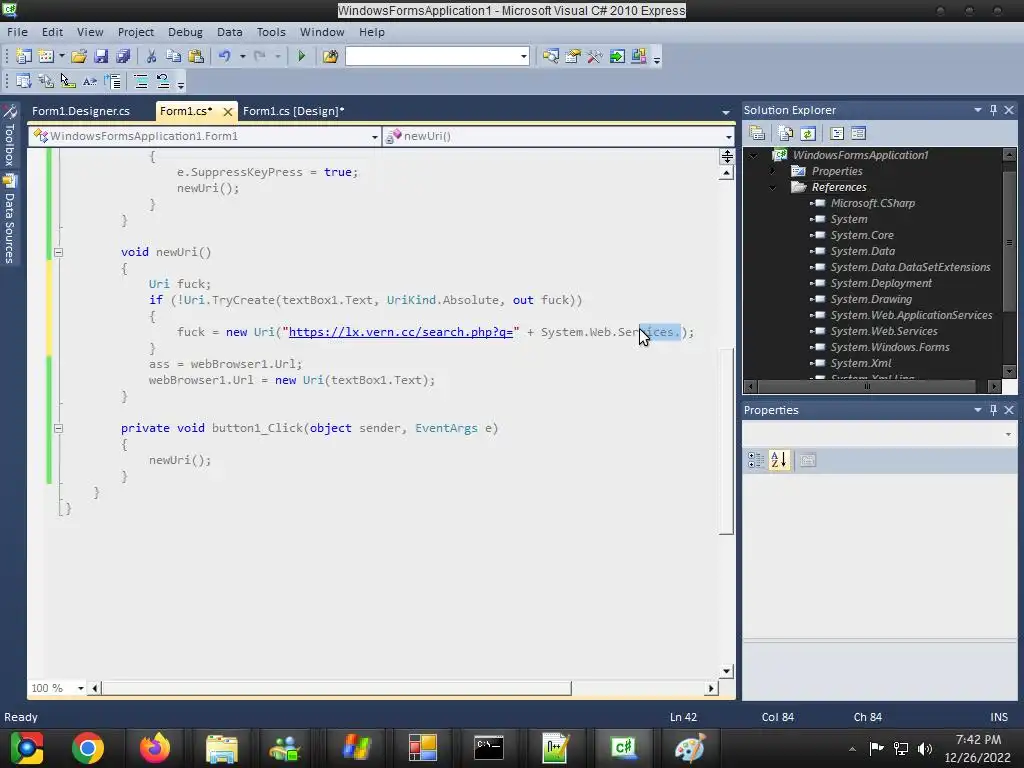Open the Toolbox hammer-and-wrench icon
Screen dimensions: 1024x768
pyautogui.click(x=594, y=56)
